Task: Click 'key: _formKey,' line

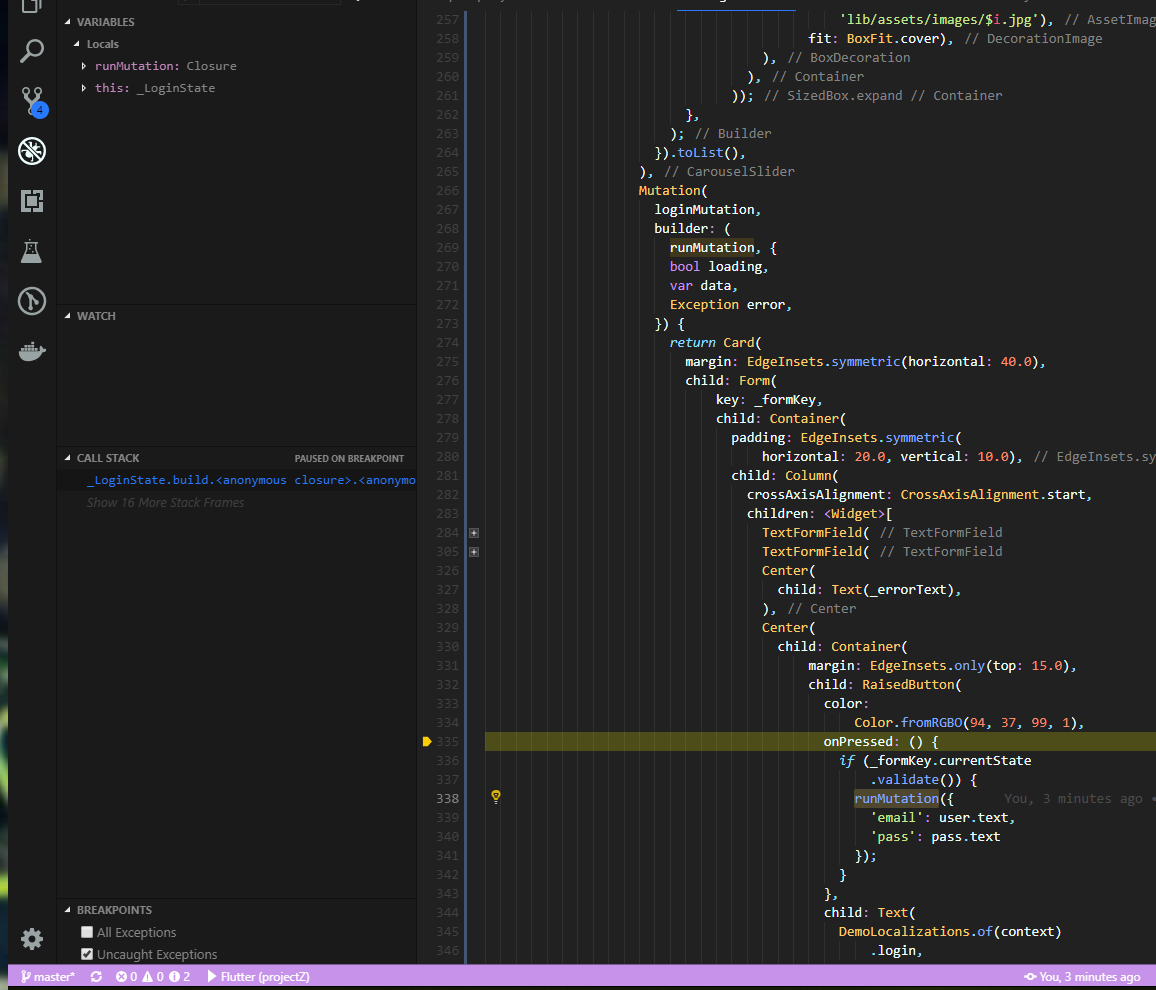Action: pos(768,400)
